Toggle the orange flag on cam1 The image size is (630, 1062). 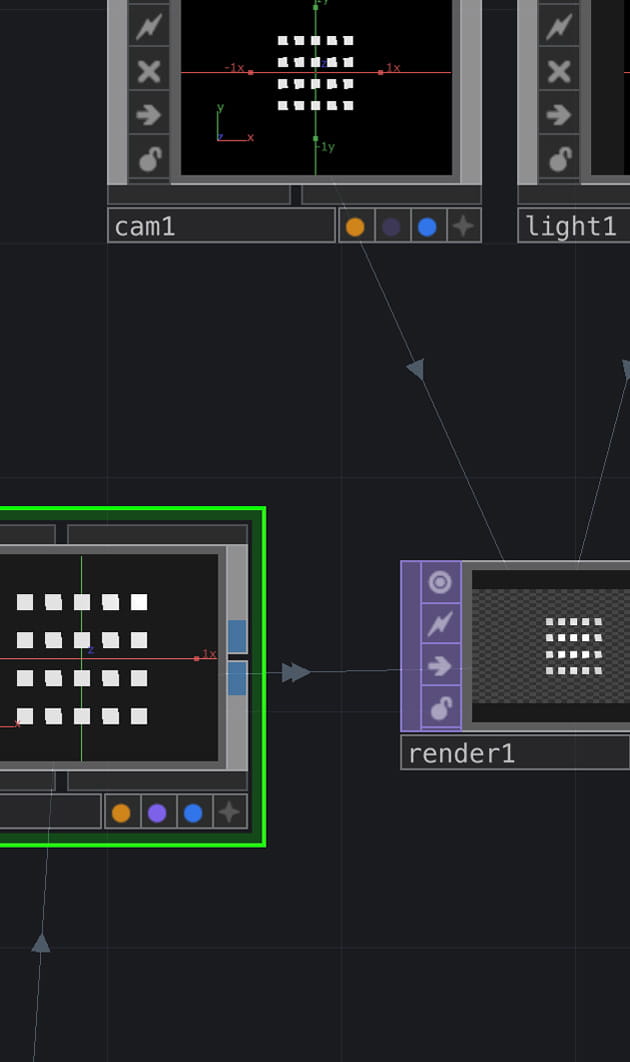point(355,227)
